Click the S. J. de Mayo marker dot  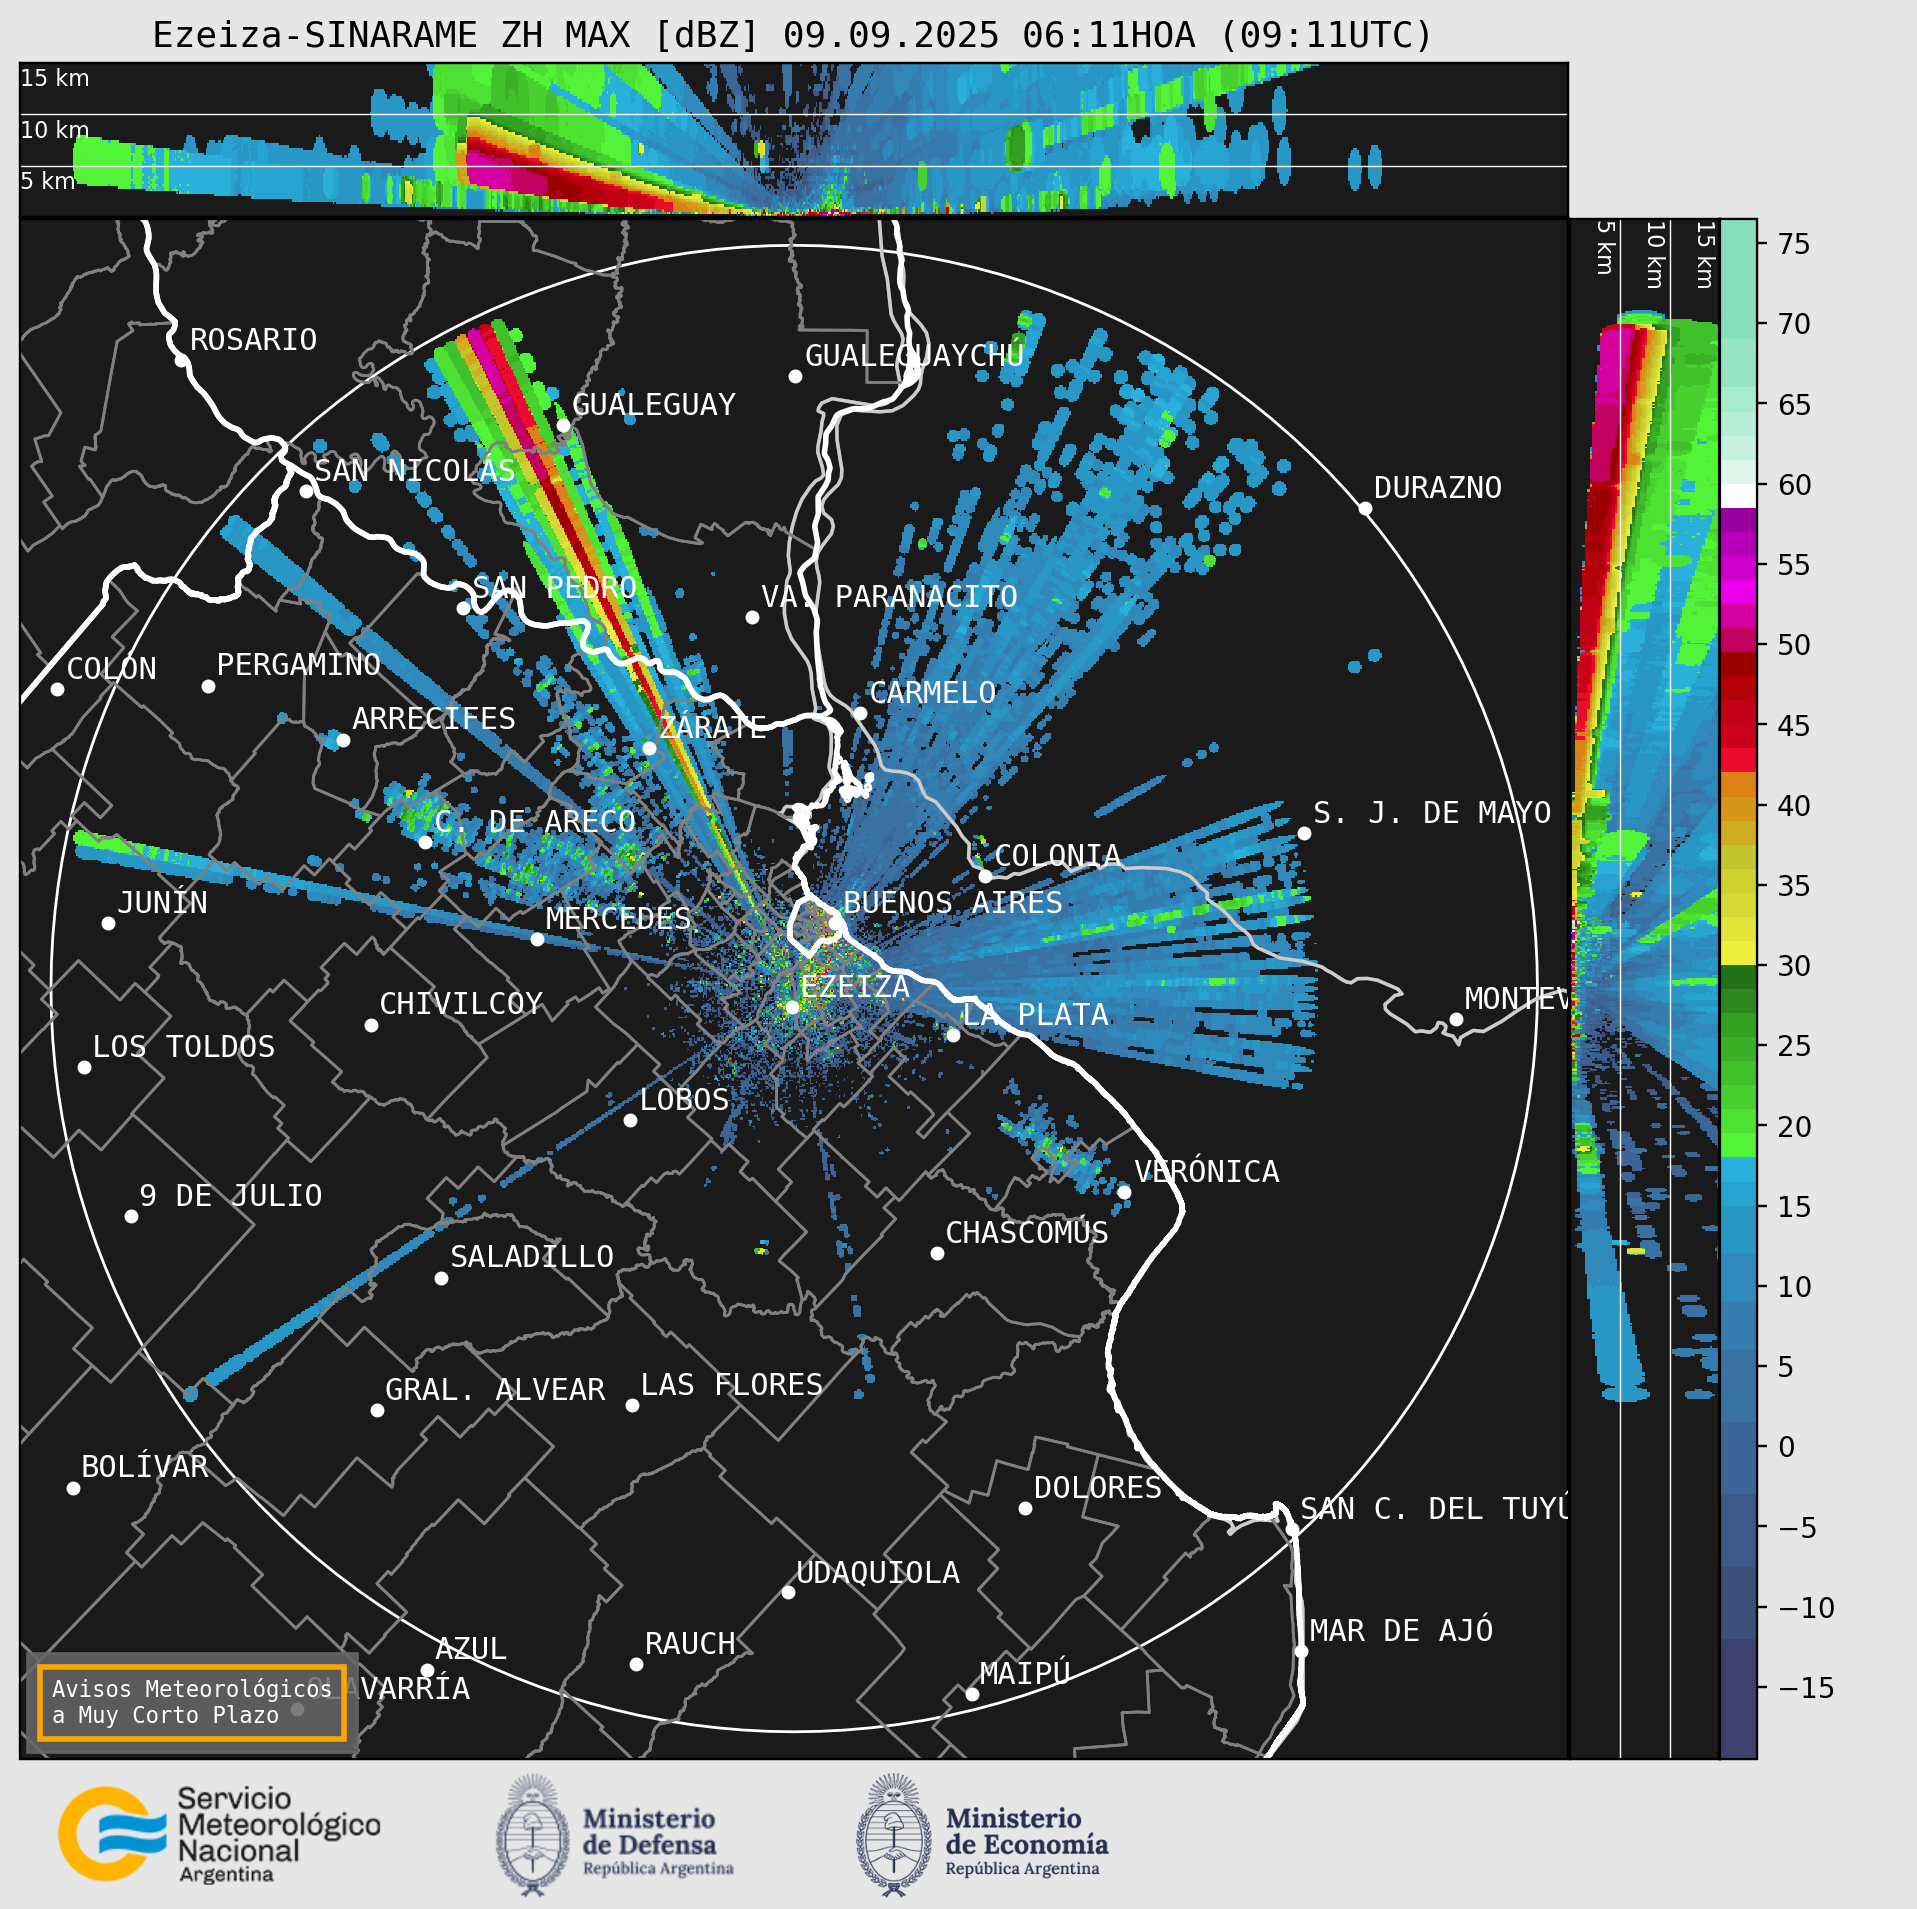1304,833
